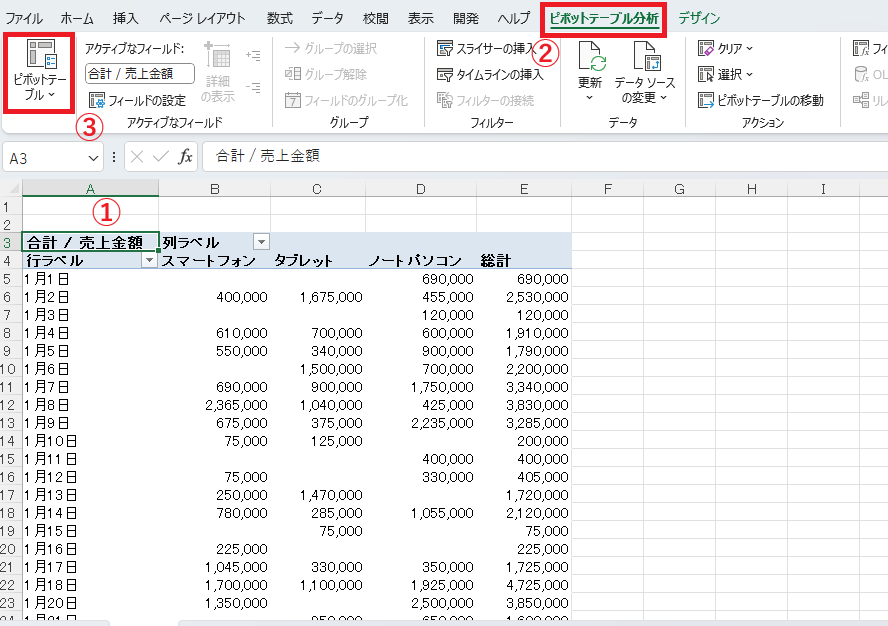Switch to the 数式 tab
The height and width of the screenshot is (626, 888).
click(x=280, y=19)
